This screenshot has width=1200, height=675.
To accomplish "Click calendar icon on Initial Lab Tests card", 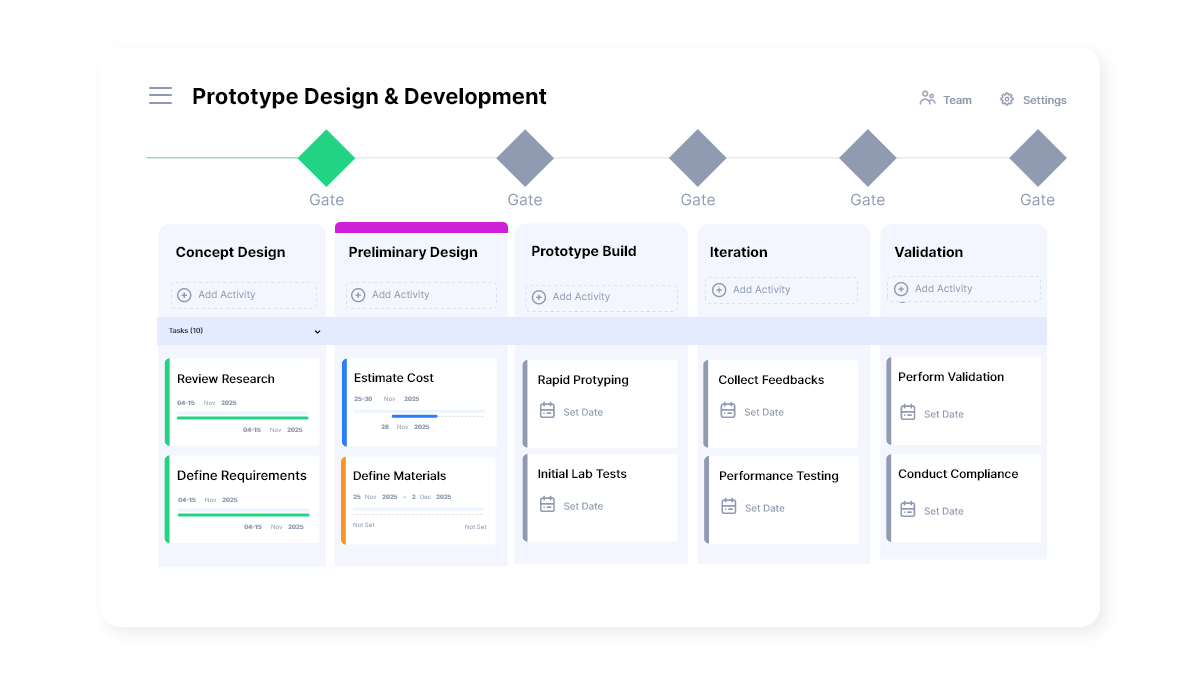I will coord(547,505).
